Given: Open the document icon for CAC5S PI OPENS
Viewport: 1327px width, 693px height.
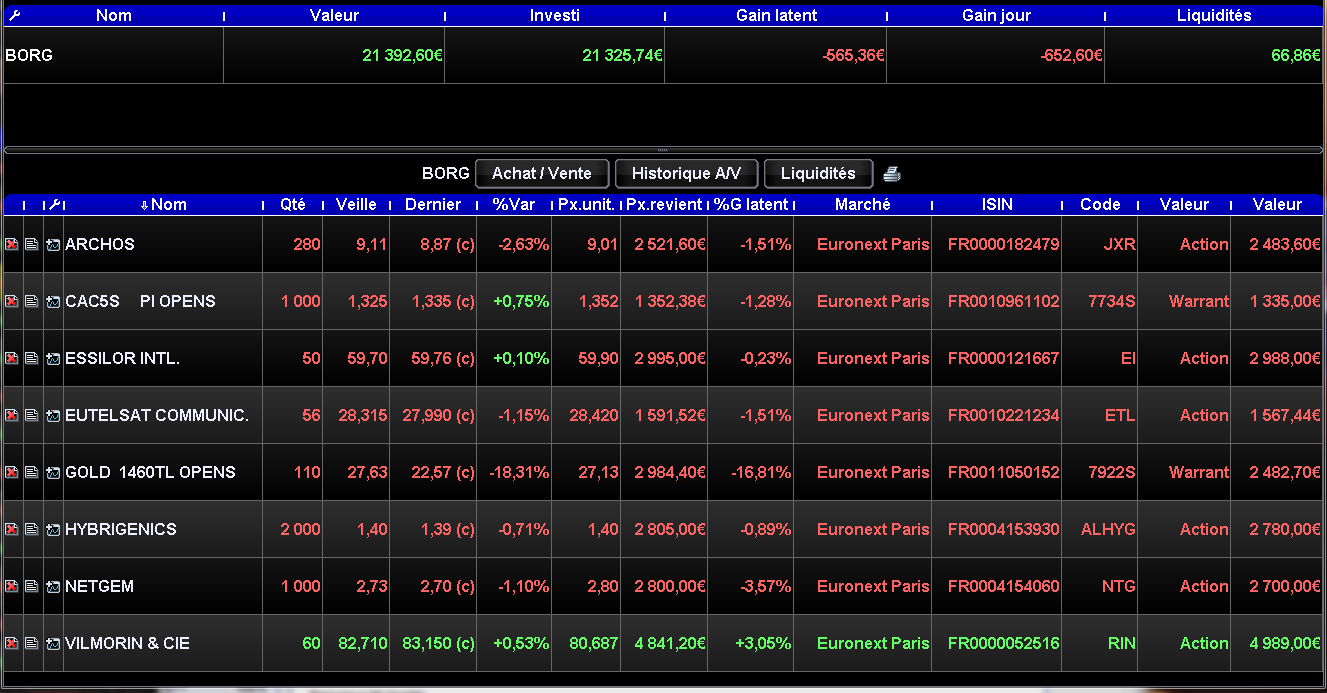Looking at the screenshot, I should pyautogui.click(x=32, y=301).
